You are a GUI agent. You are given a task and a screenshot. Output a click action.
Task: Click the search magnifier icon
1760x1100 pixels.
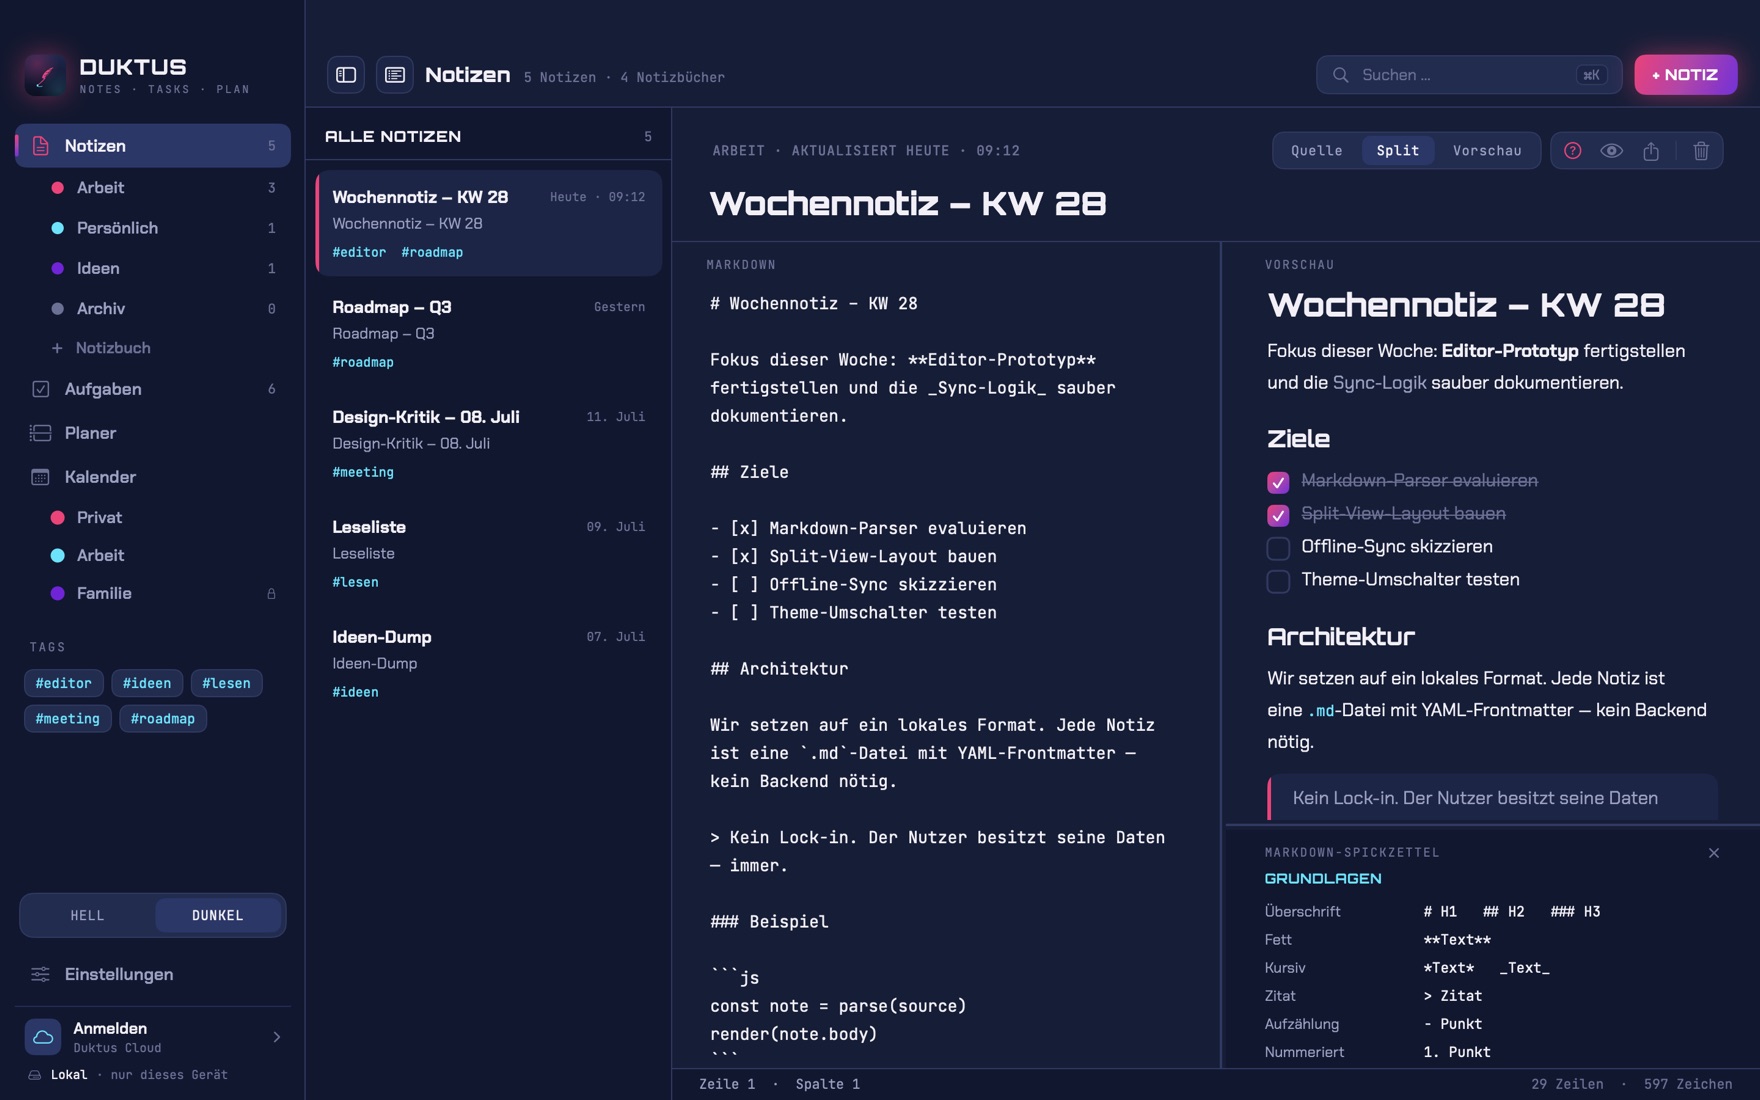click(1341, 75)
